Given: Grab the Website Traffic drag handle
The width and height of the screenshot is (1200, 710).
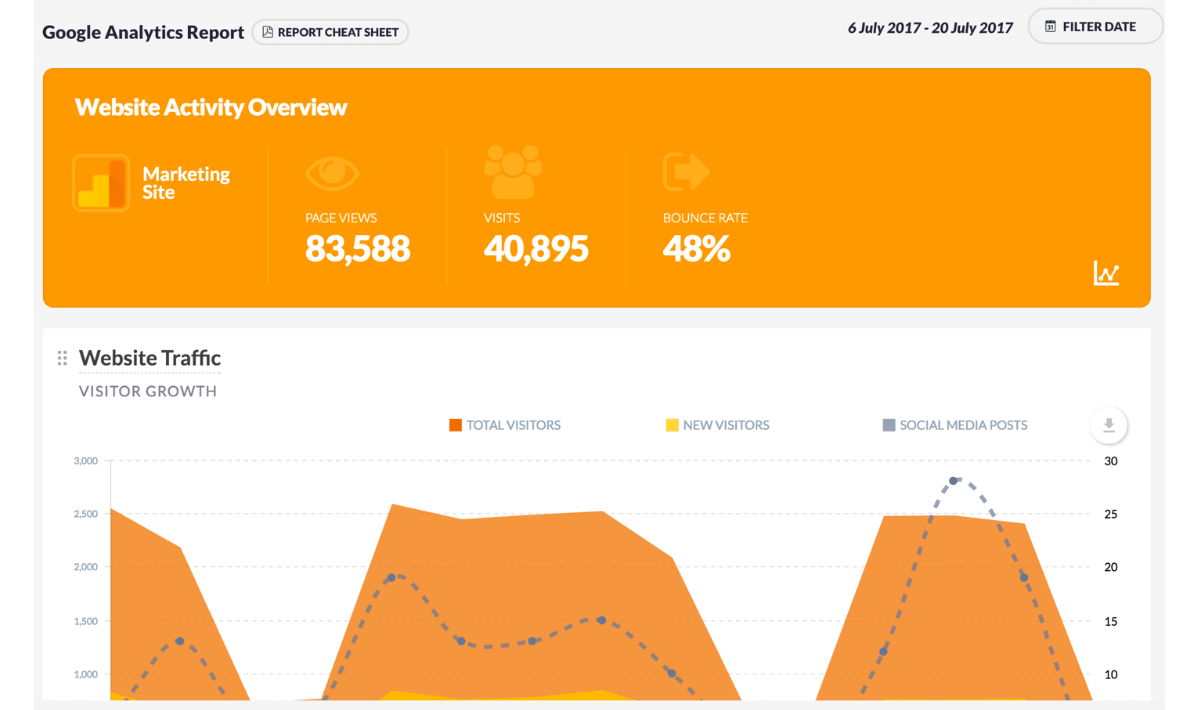Looking at the screenshot, I should point(62,358).
